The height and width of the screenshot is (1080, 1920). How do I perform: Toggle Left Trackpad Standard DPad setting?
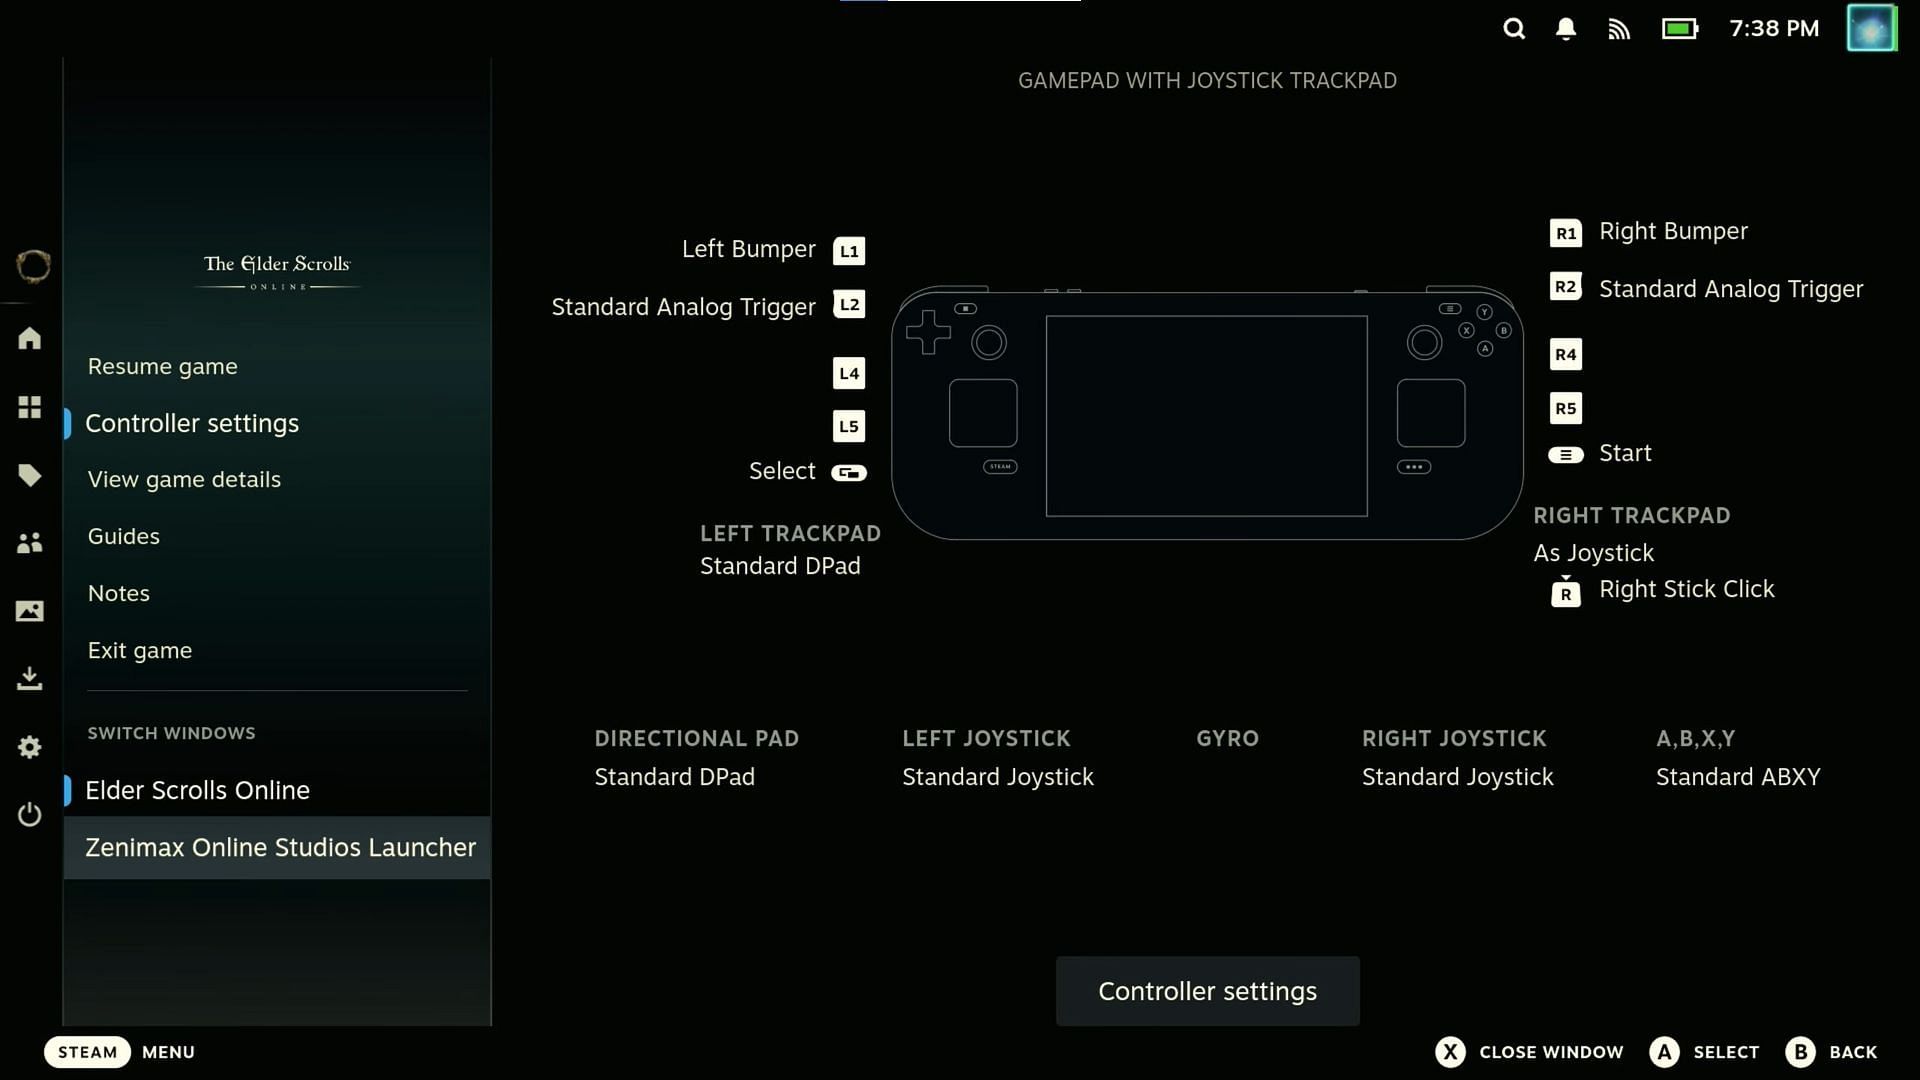click(x=779, y=564)
